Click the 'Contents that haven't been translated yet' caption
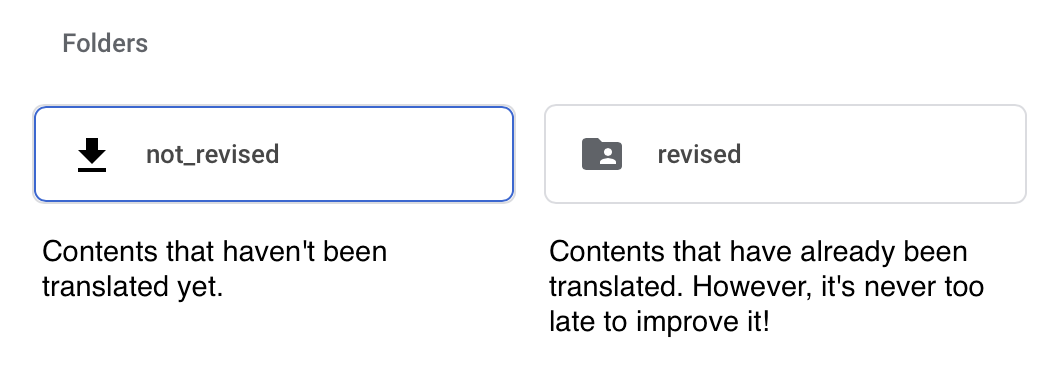This screenshot has width=1062, height=376. [215, 269]
